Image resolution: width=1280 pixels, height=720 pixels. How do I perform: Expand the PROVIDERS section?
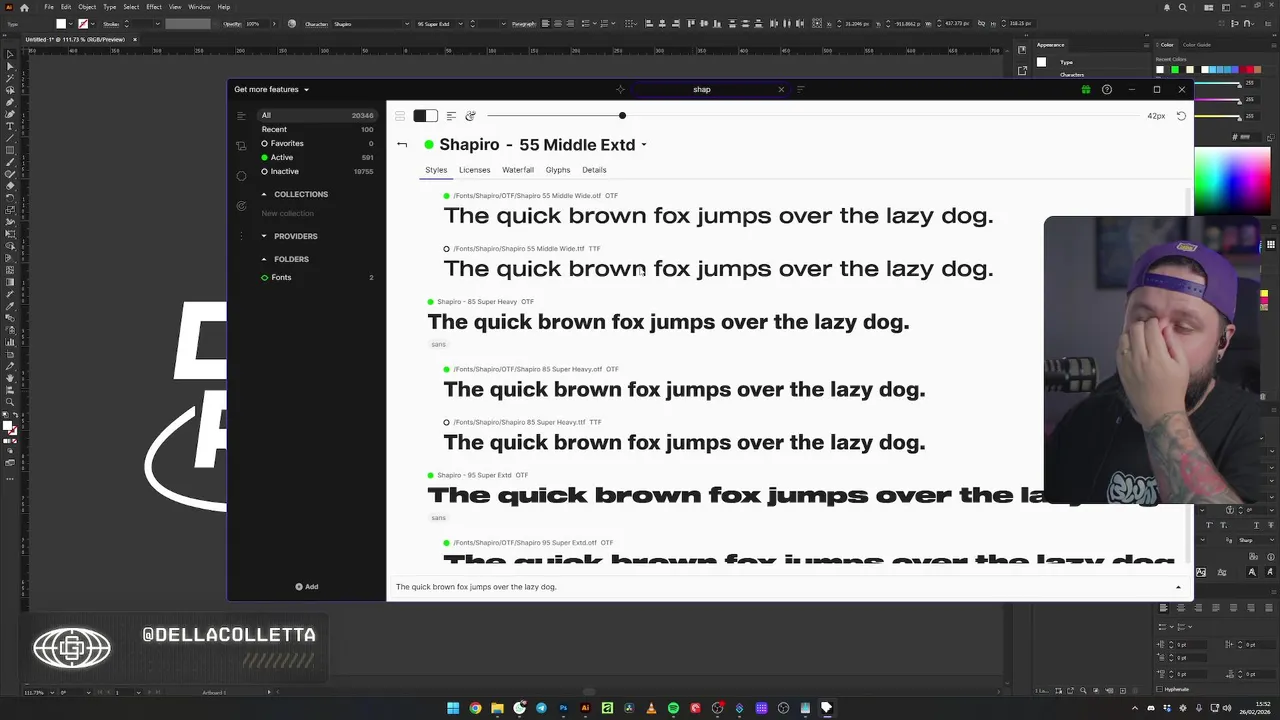point(264,236)
